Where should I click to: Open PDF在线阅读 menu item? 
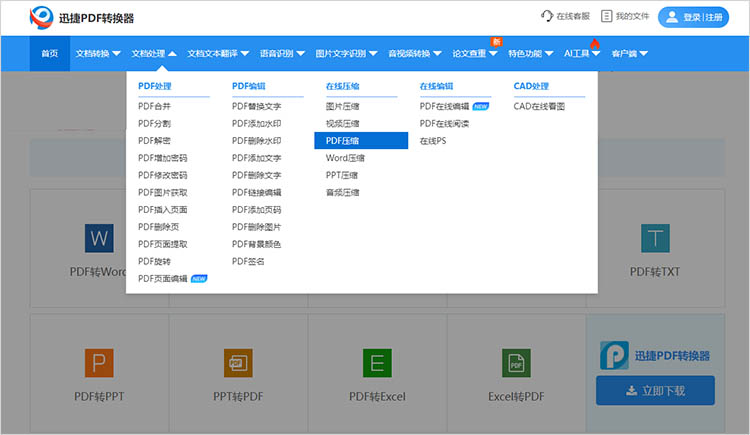coord(444,123)
